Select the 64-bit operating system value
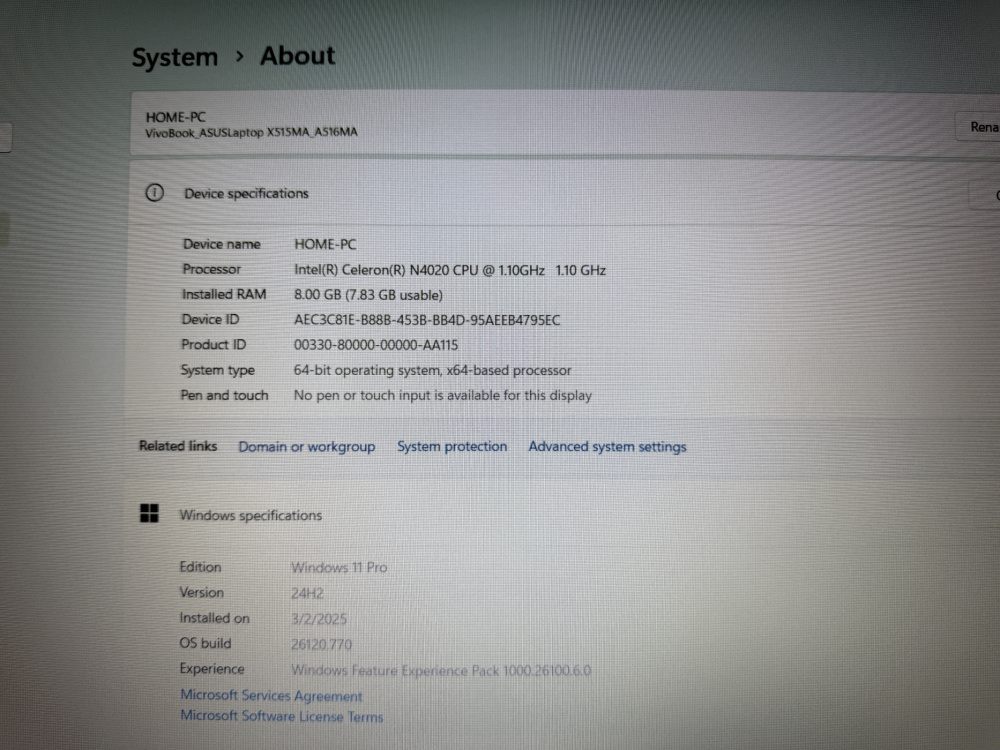This screenshot has width=1000, height=750. point(432,371)
